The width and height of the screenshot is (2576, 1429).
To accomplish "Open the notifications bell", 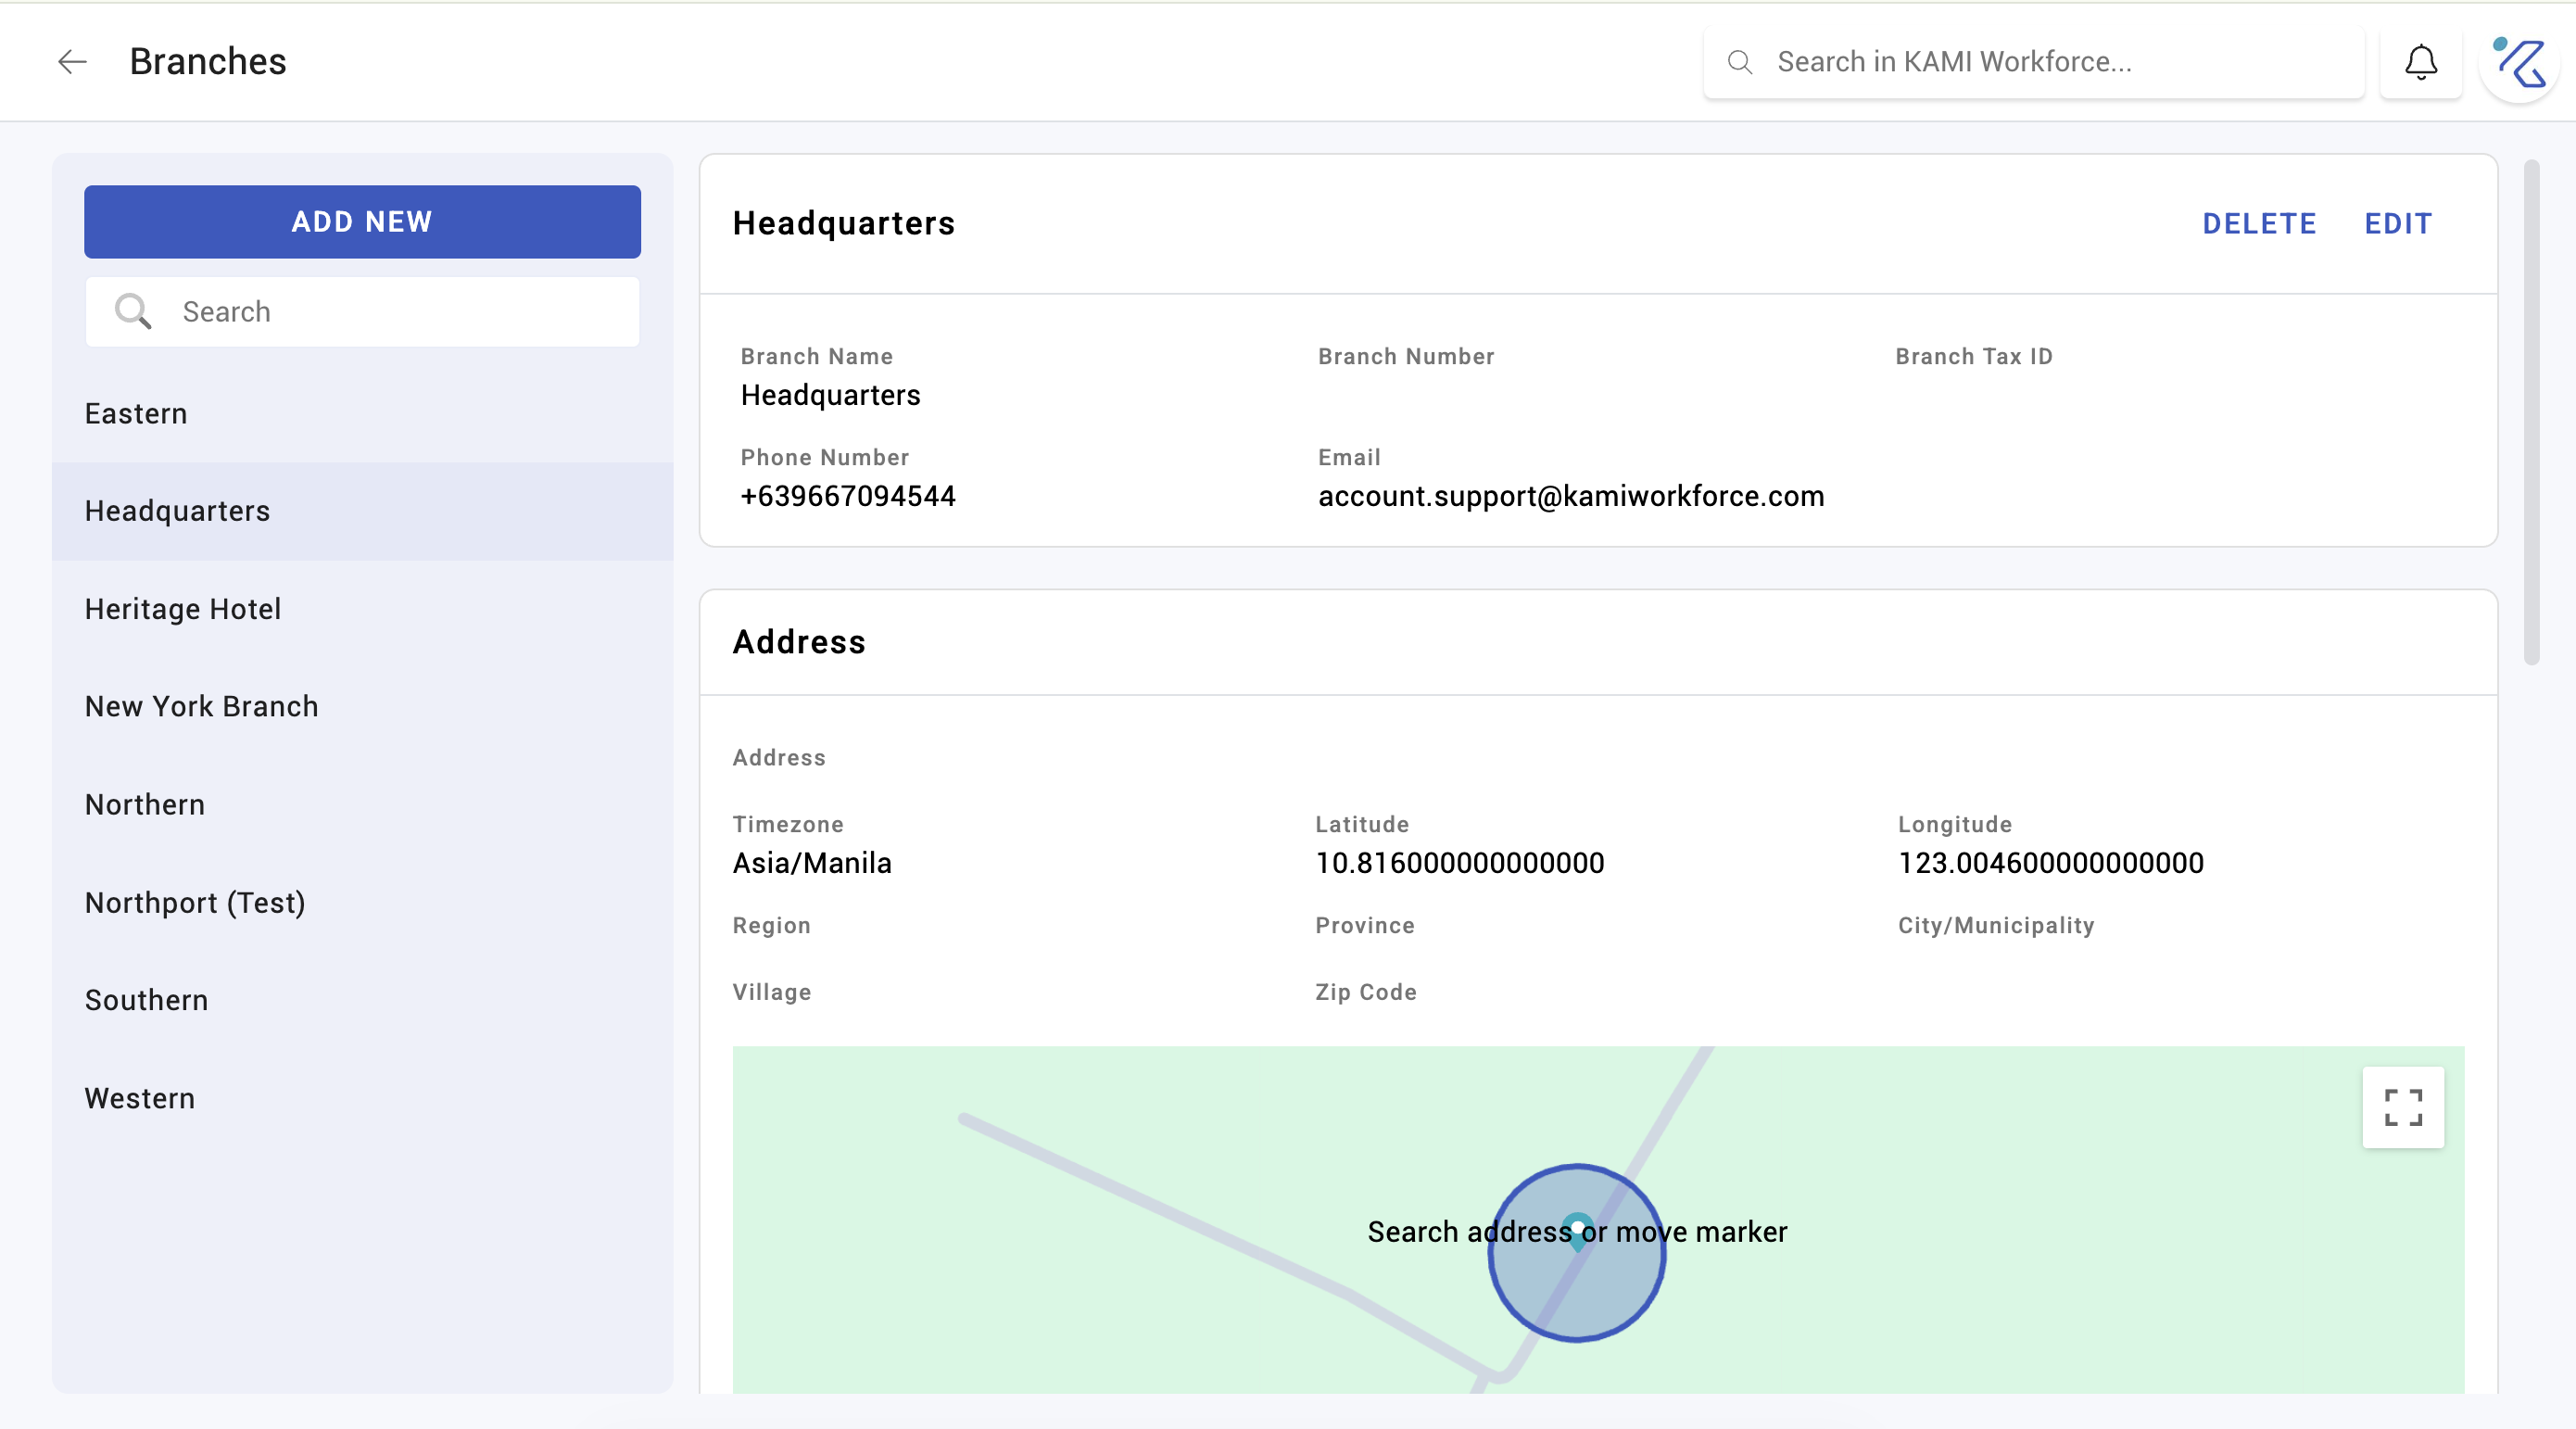I will coord(2421,62).
